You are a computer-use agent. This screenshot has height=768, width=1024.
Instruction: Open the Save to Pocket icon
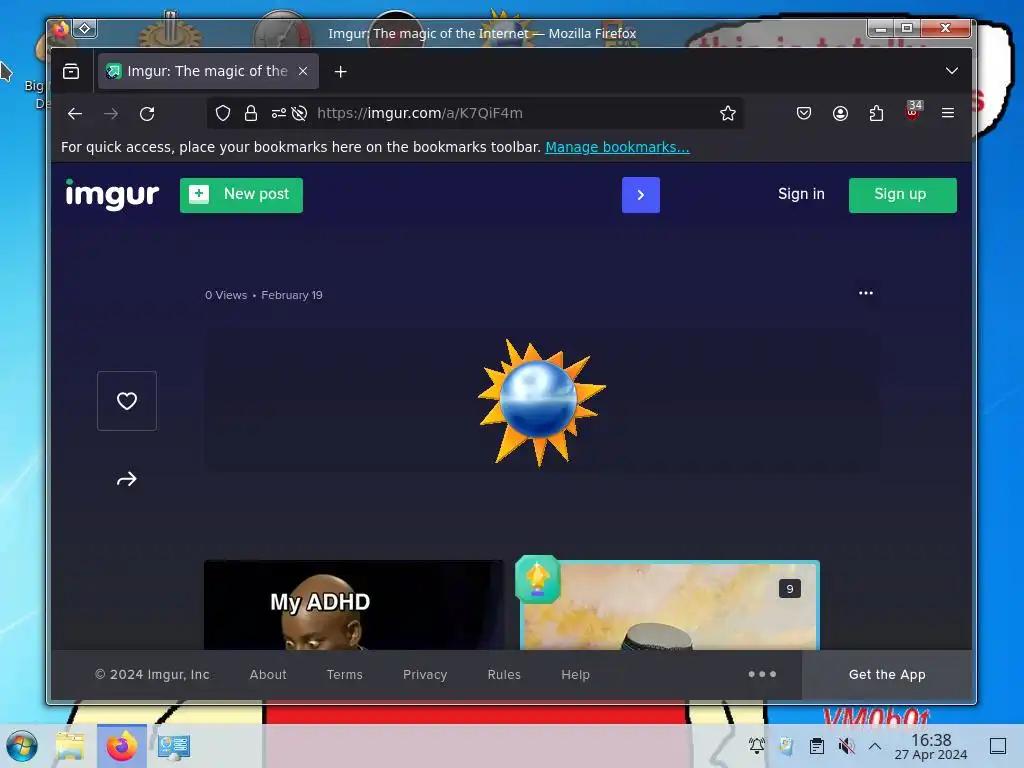pyautogui.click(x=804, y=114)
